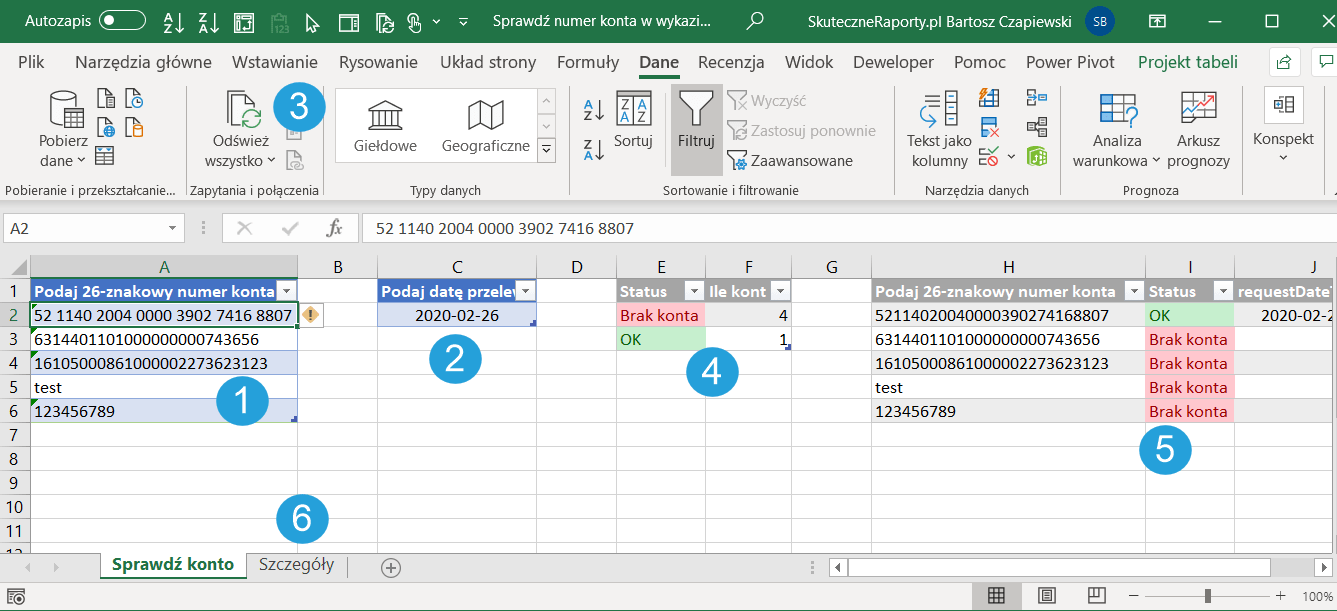The height and width of the screenshot is (611, 1337).
Task: Click the Zaawansowane filter button
Action: pyautogui.click(x=790, y=160)
